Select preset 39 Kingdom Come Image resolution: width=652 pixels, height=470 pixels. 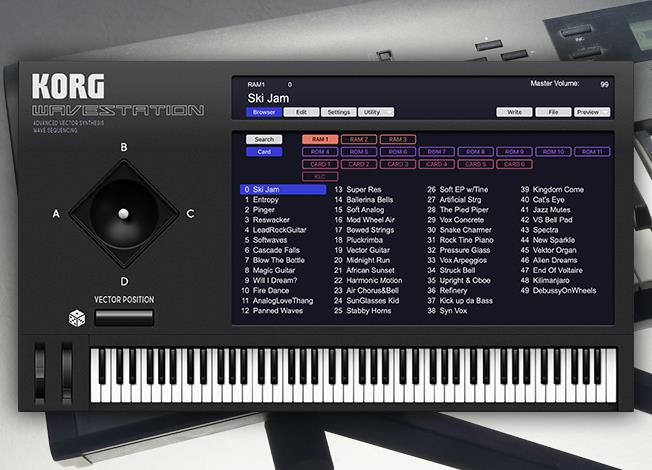(x=552, y=190)
